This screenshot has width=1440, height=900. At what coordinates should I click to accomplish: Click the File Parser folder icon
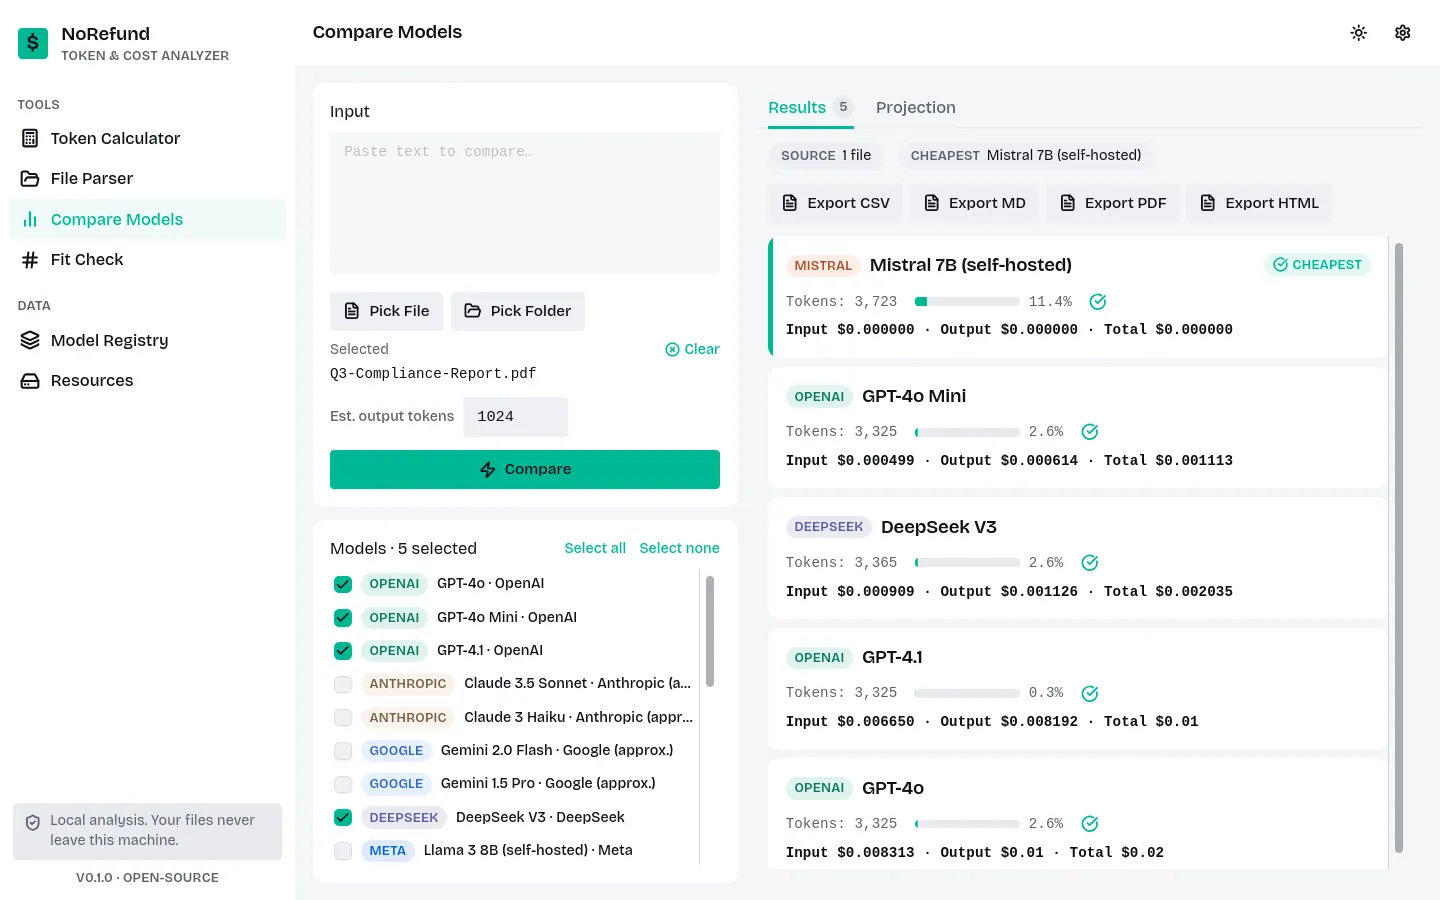coord(30,179)
